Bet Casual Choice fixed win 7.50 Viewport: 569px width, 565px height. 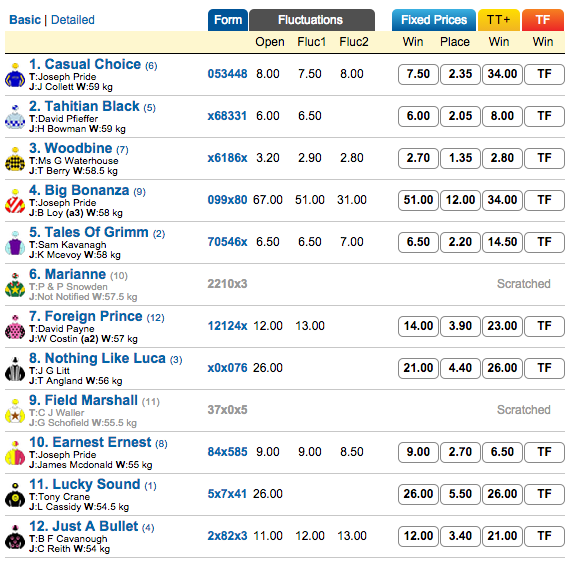point(418,74)
